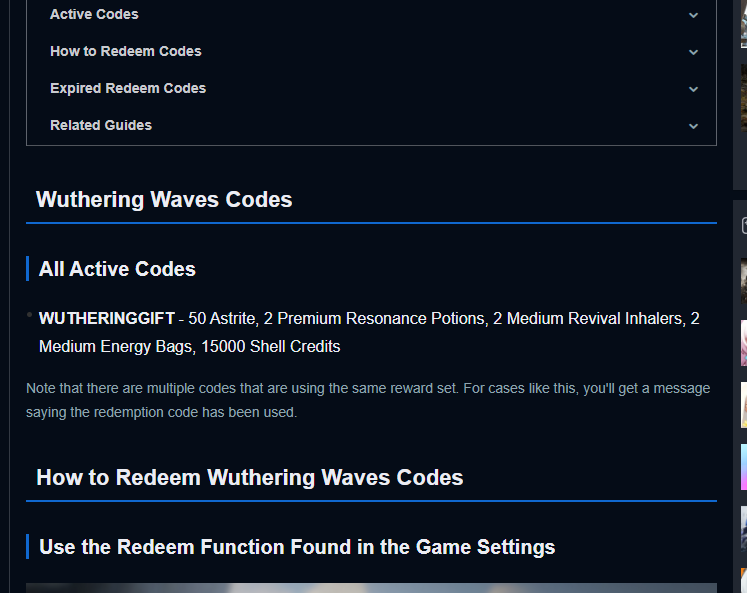The height and width of the screenshot is (593, 747).
Task: Open the pink sidebar thumbnail
Action: click(743, 343)
